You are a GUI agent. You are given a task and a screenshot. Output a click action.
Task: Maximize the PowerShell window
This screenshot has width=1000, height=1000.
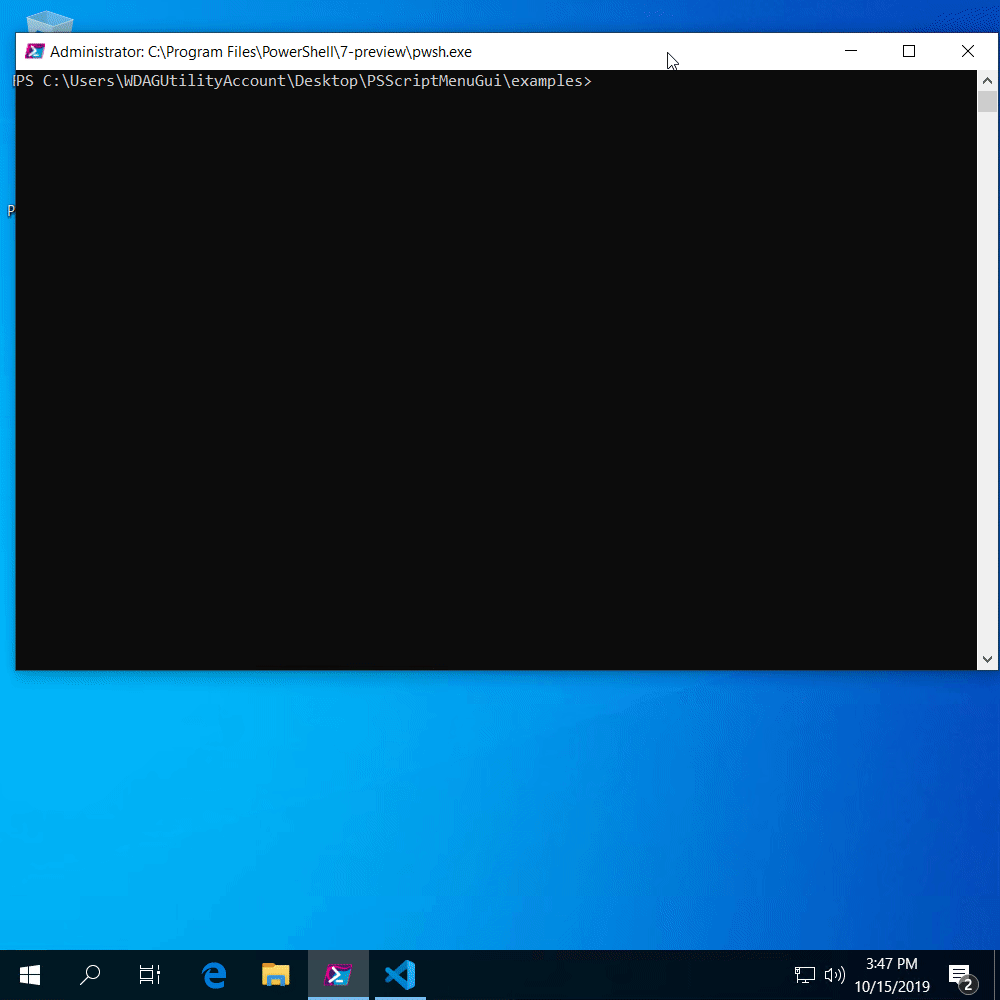point(909,51)
